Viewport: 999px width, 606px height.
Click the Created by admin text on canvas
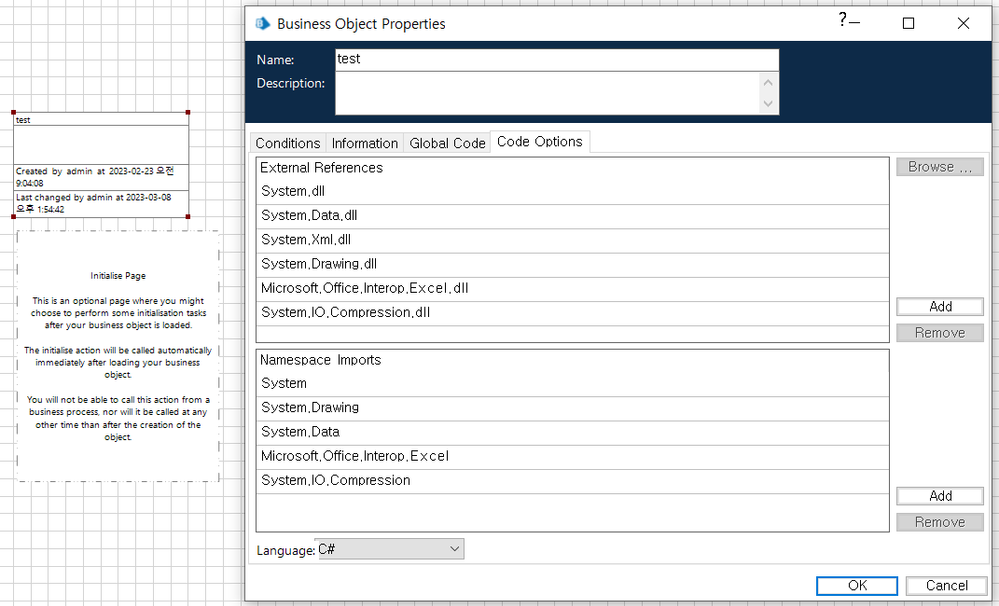tap(94, 177)
